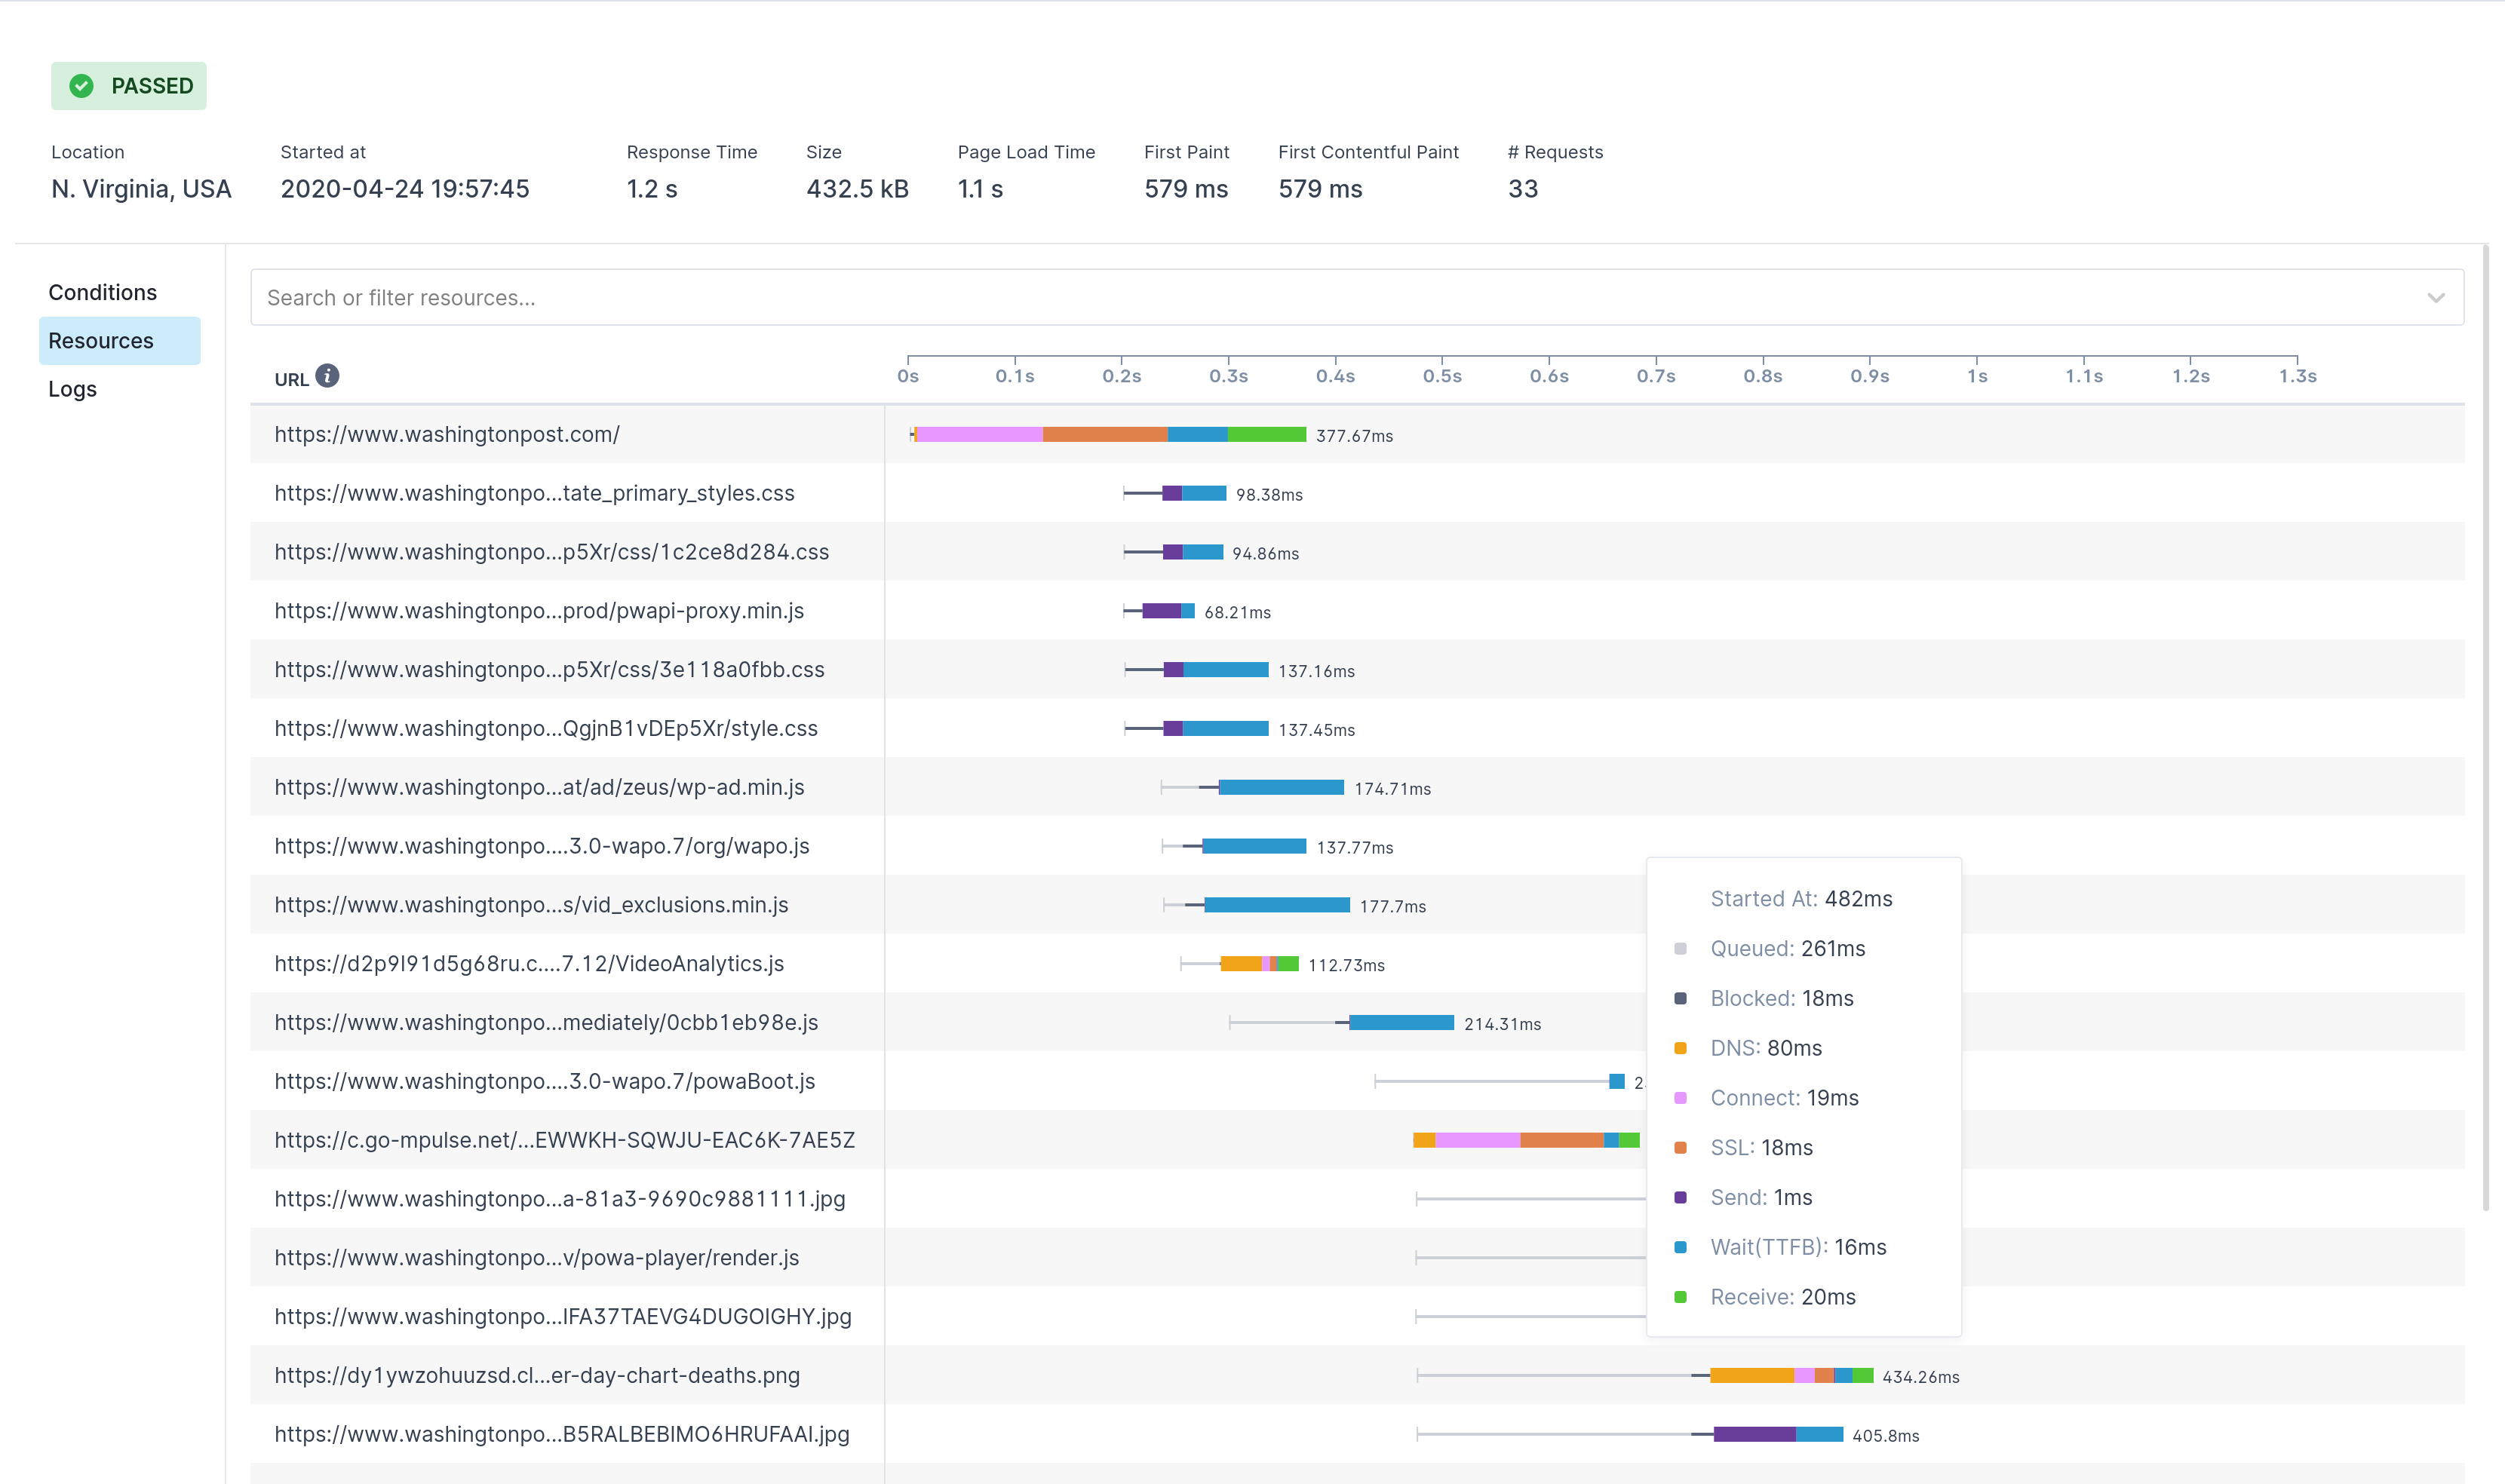Viewport: 2505px width, 1484px height.
Task: Click the green Receive legend swatch
Action: (x=1680, y=1297)
